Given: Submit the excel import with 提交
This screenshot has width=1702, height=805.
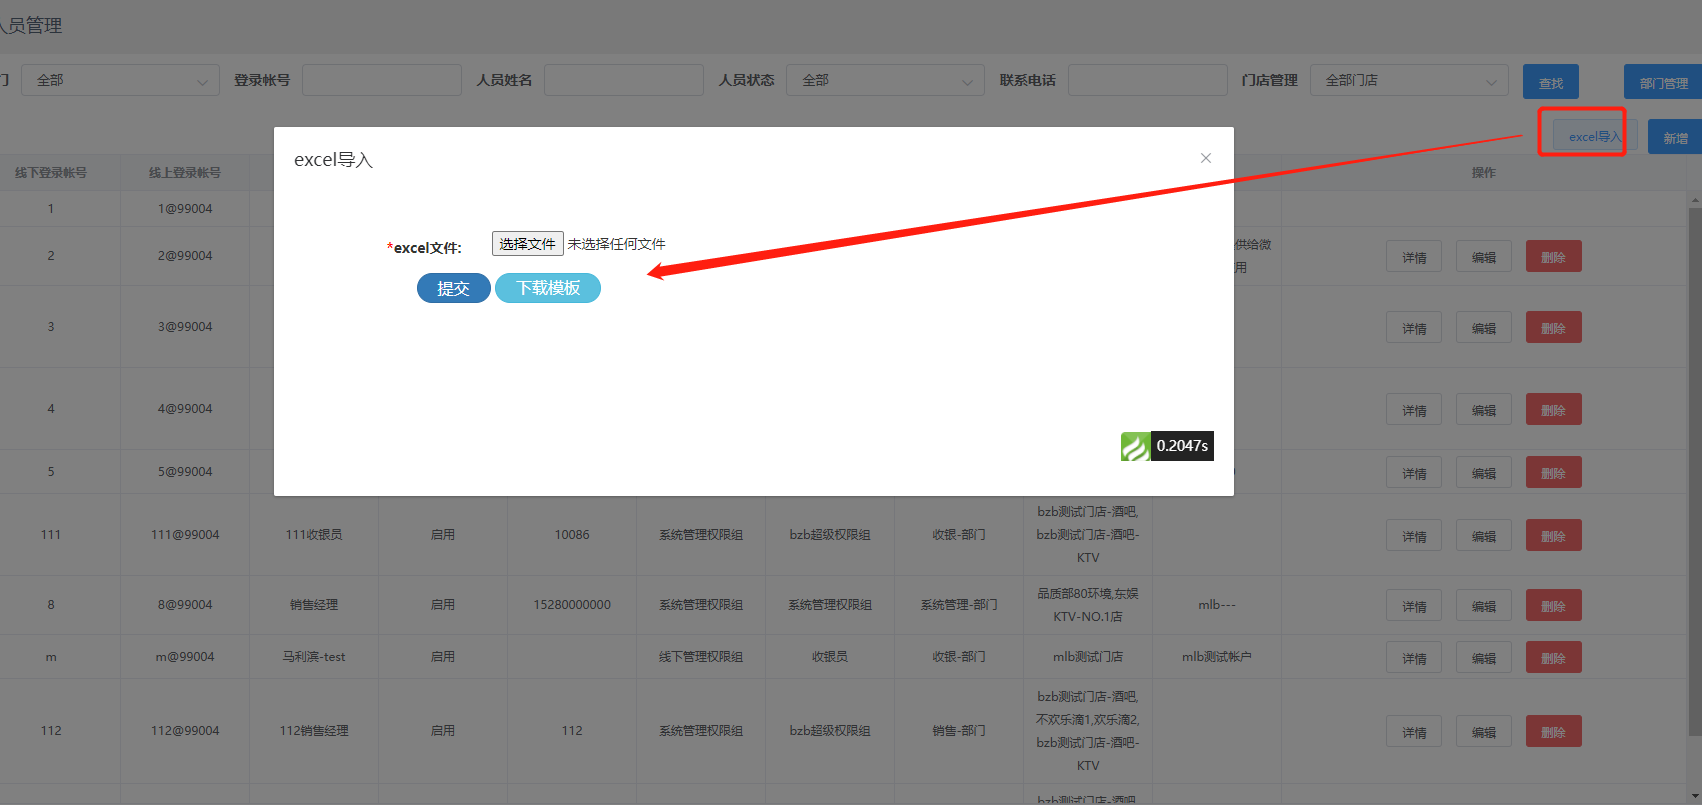Looking at the screenshot, I should click(453, 288).
